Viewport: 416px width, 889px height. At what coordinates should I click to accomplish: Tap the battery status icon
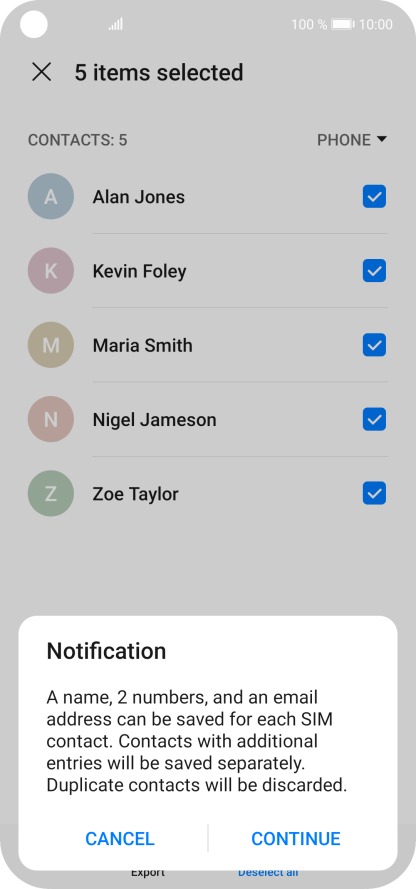pos(343,24)
